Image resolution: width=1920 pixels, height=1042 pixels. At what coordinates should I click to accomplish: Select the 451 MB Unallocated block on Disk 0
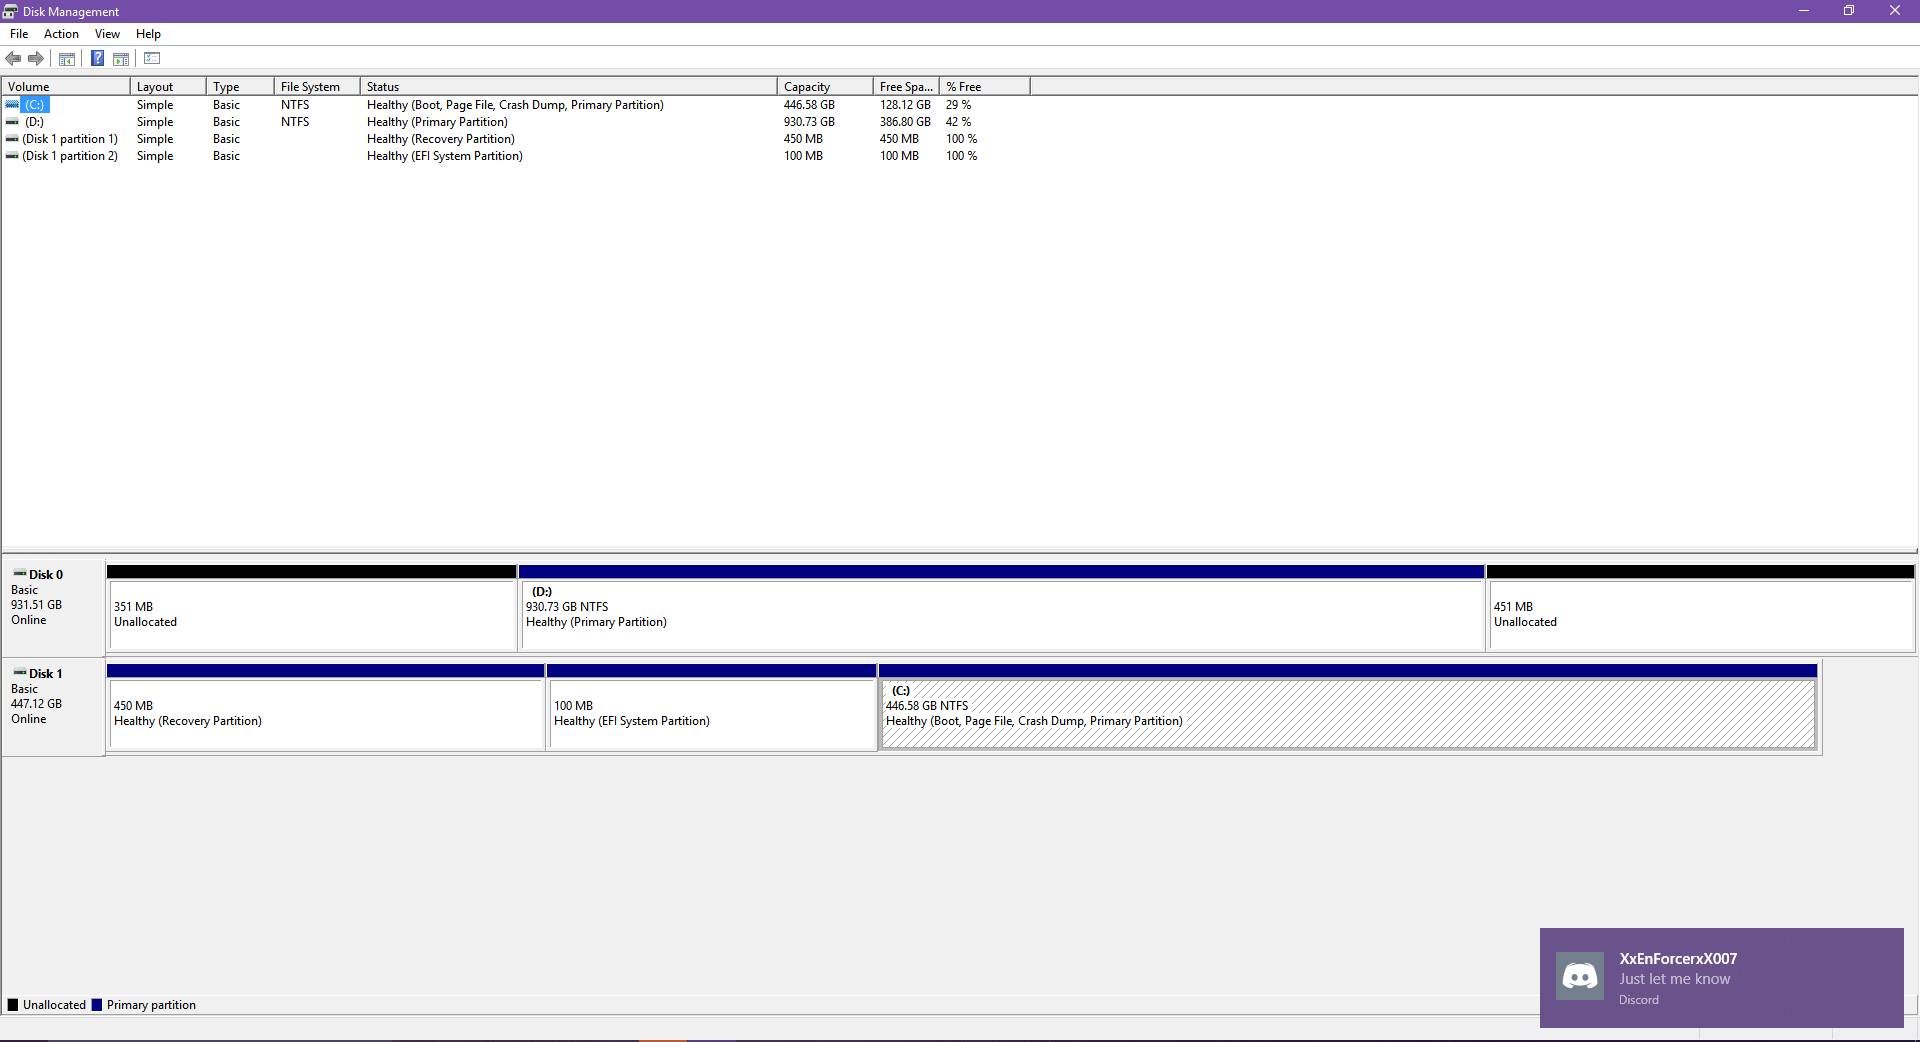[x=1700, y=608]
